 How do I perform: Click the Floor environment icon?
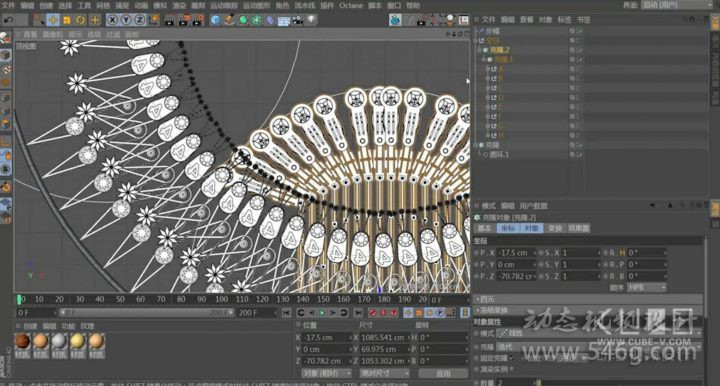coord(284,21)
